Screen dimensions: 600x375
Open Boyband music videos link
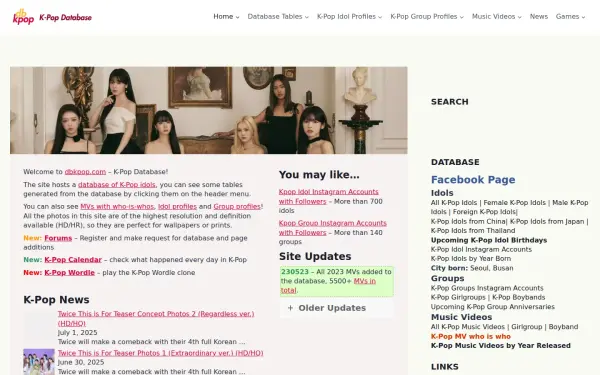click(x=563, y=327)
